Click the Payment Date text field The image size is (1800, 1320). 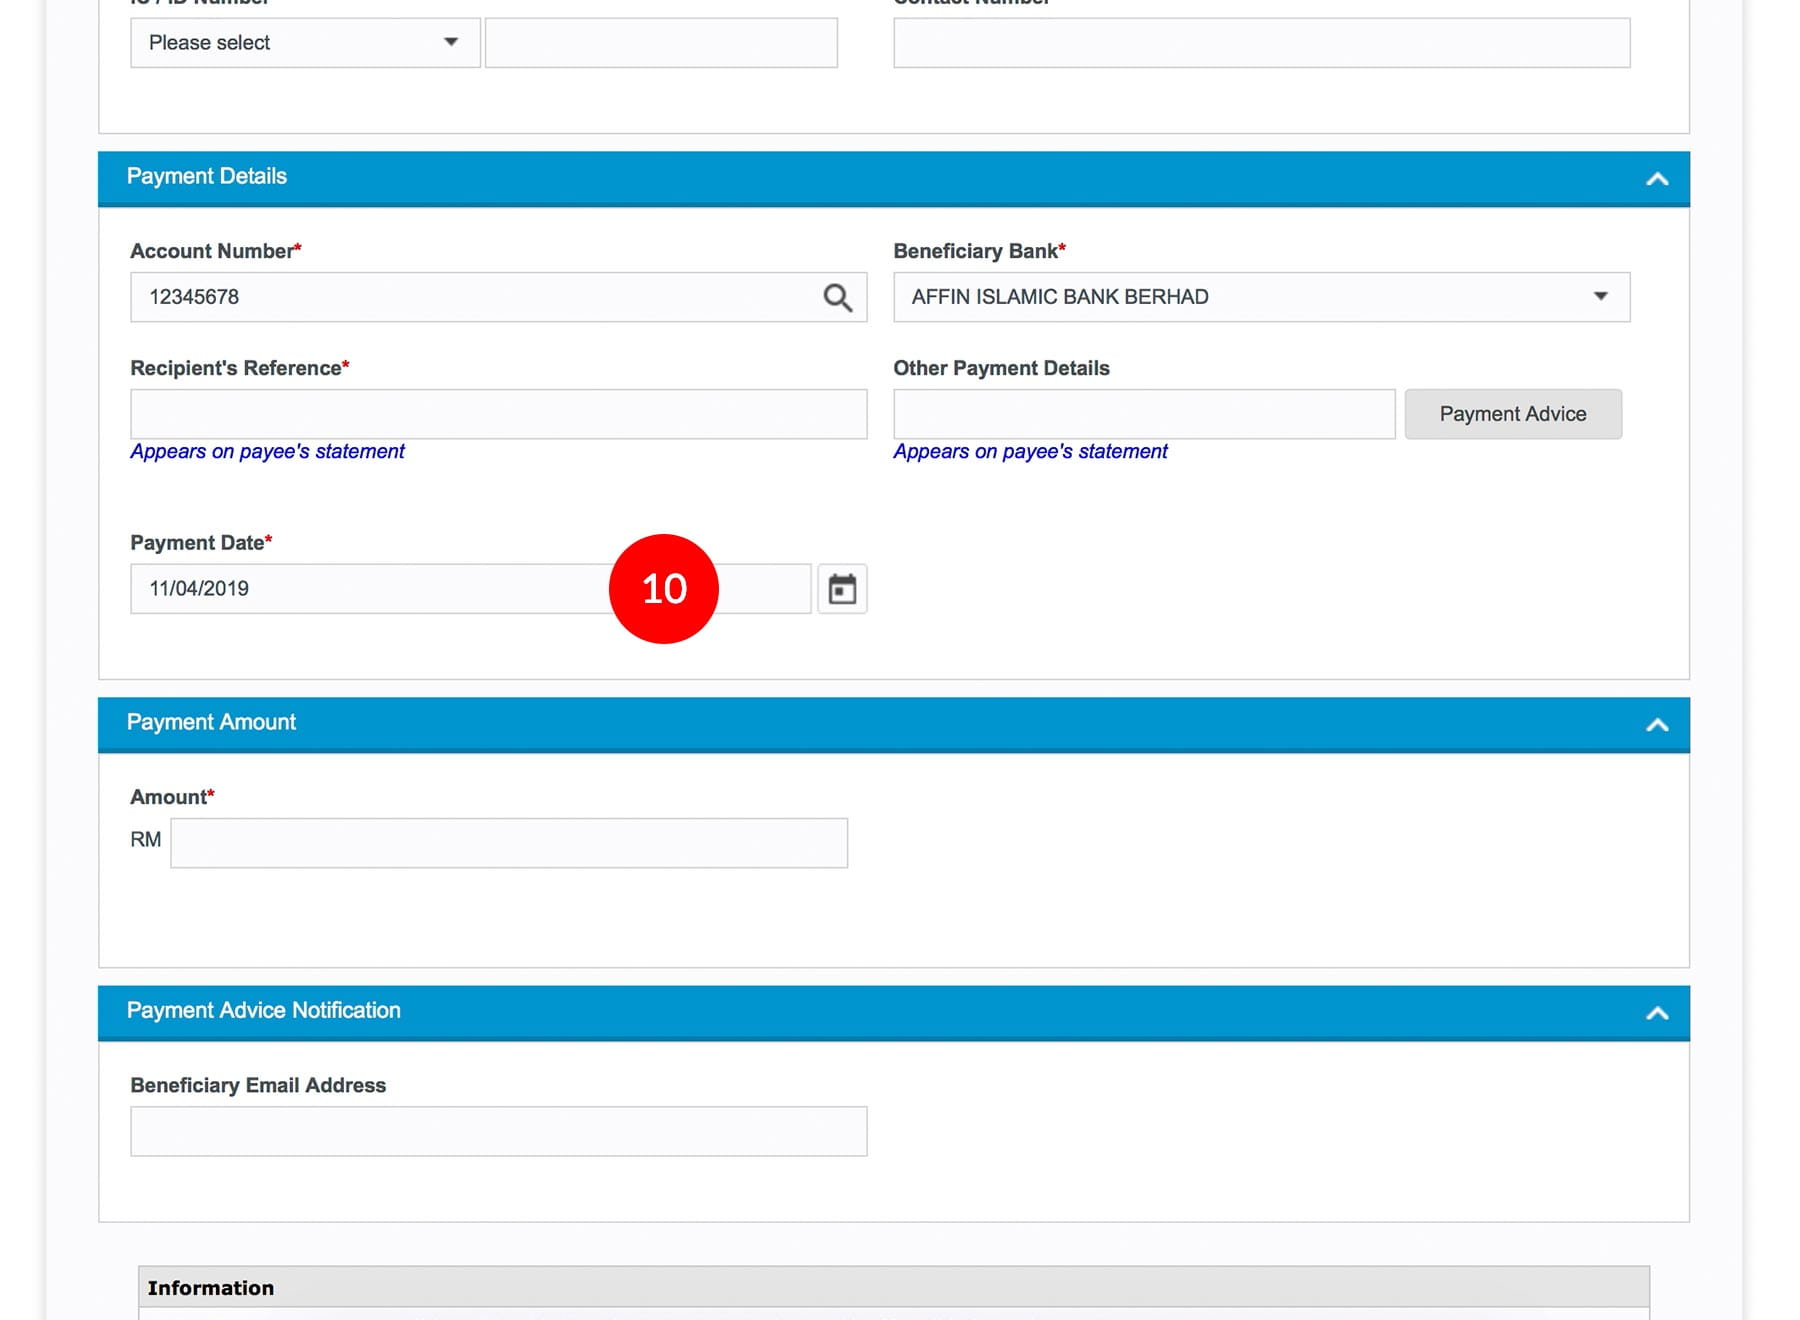pos(370,589)
